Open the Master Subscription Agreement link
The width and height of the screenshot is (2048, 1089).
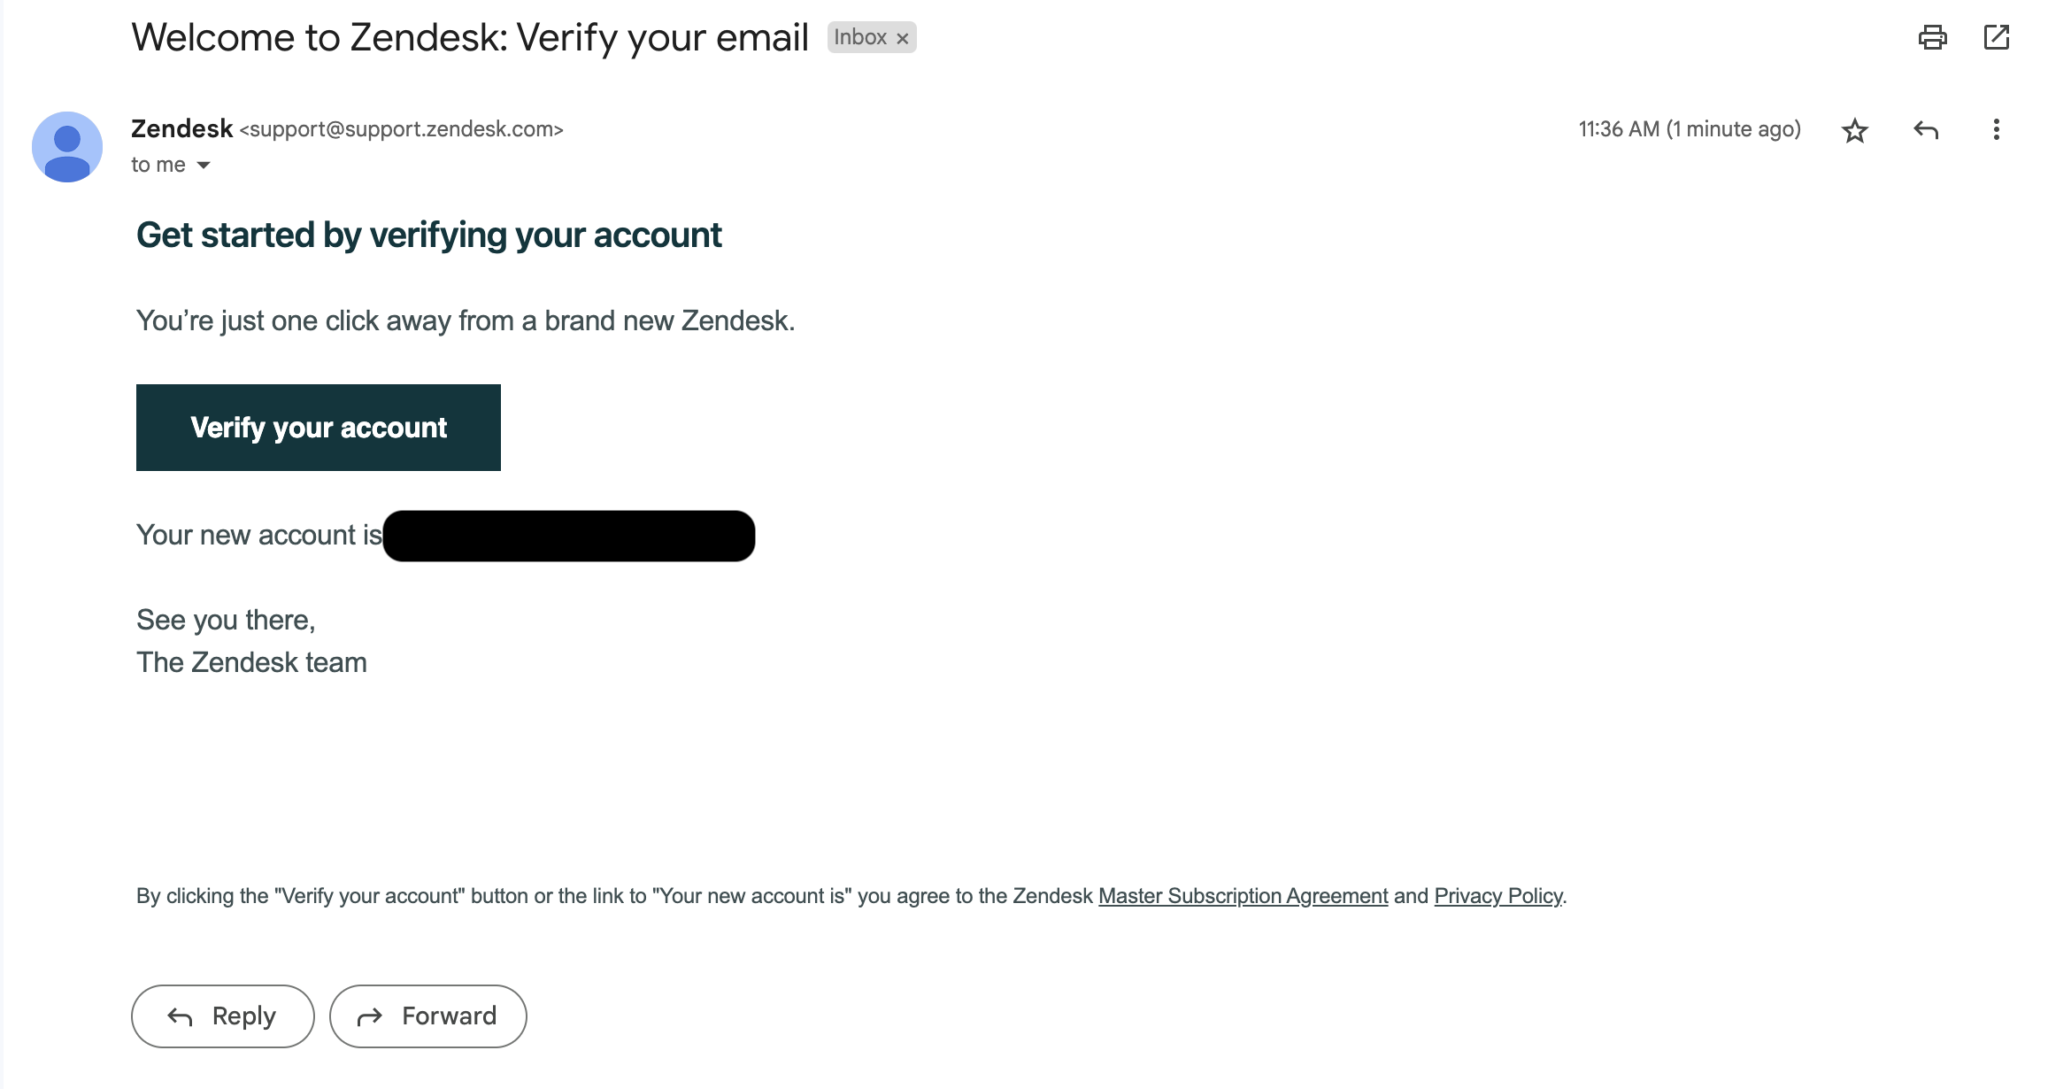1242,896
